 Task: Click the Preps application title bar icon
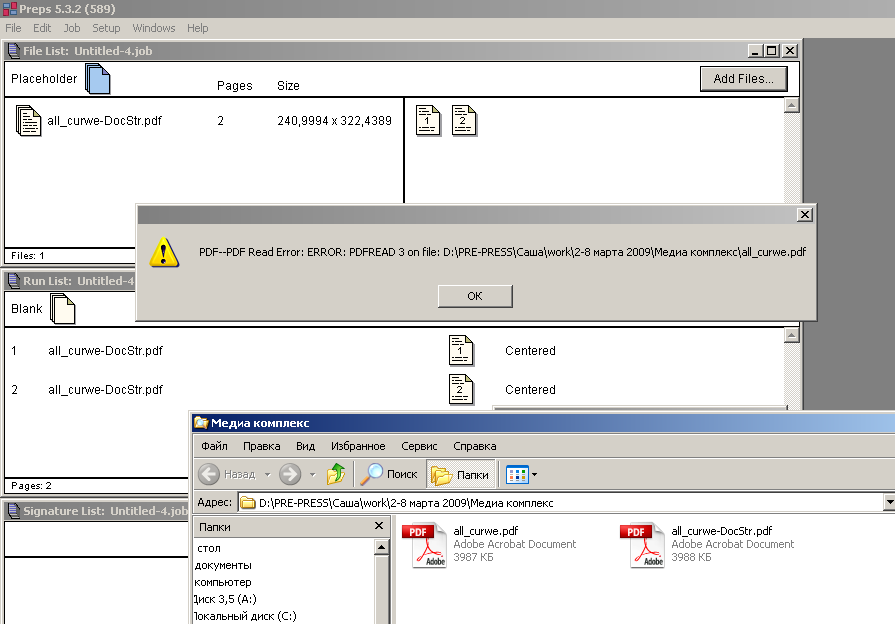click(x=10, y=9)
